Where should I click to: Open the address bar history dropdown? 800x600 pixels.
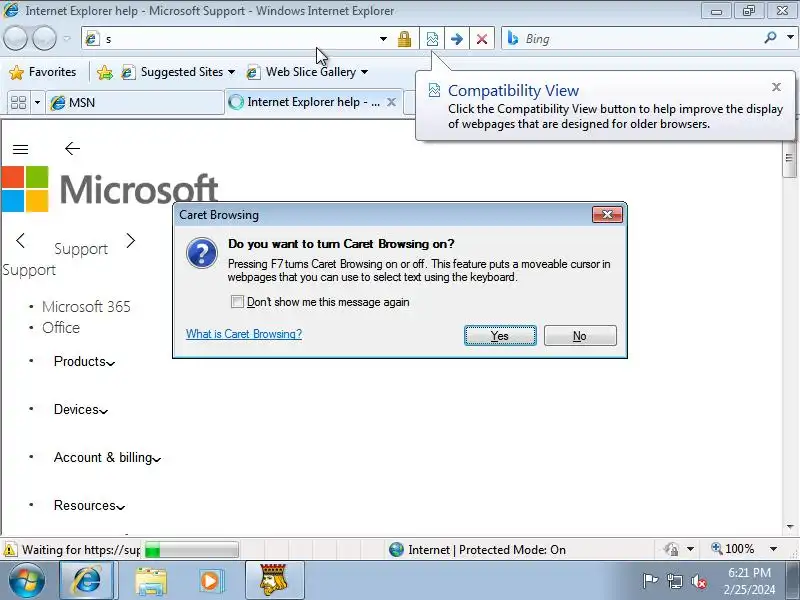pyautogui.click(x=383, y=39)
